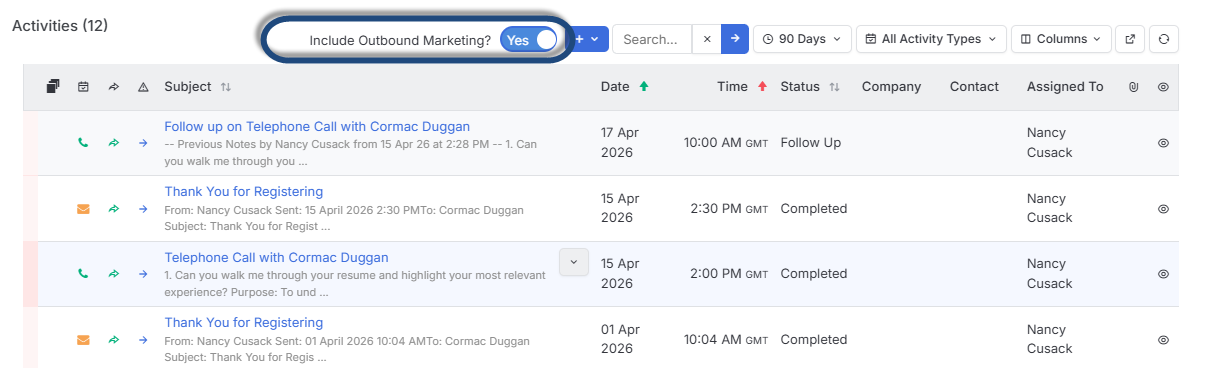Open Follow up on Telephone Call link
Viewport: 1207px width, 368px height.
click(x=317, y=126)
